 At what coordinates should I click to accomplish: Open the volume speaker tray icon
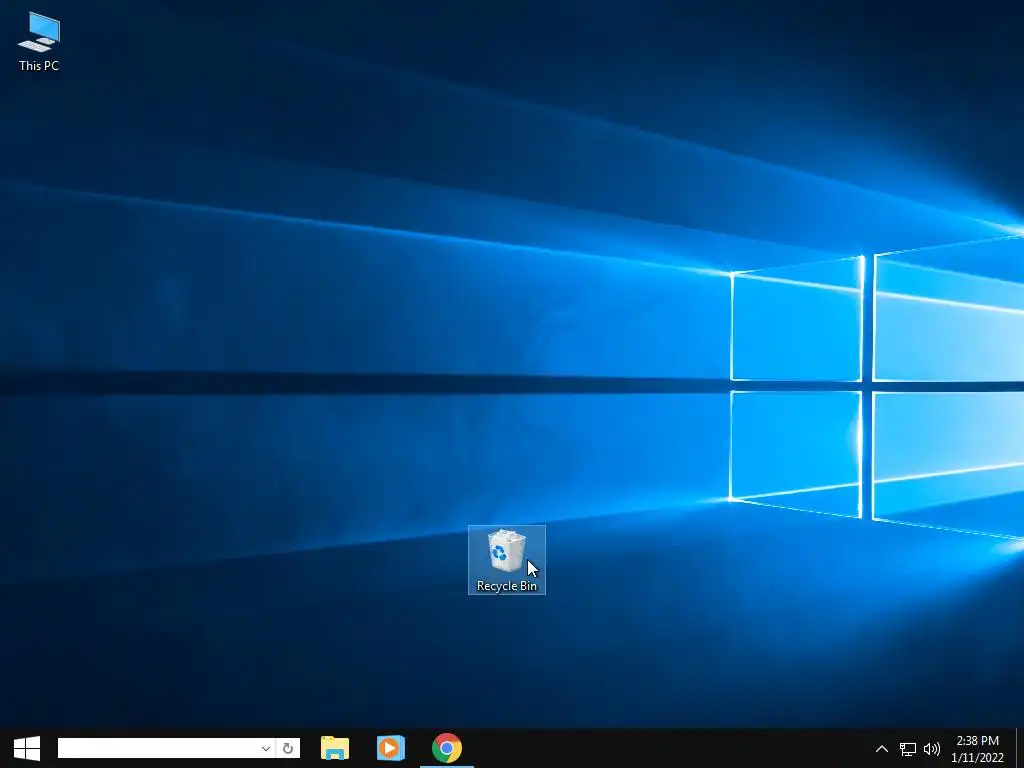pyautogui.click(x=932, y=749)
